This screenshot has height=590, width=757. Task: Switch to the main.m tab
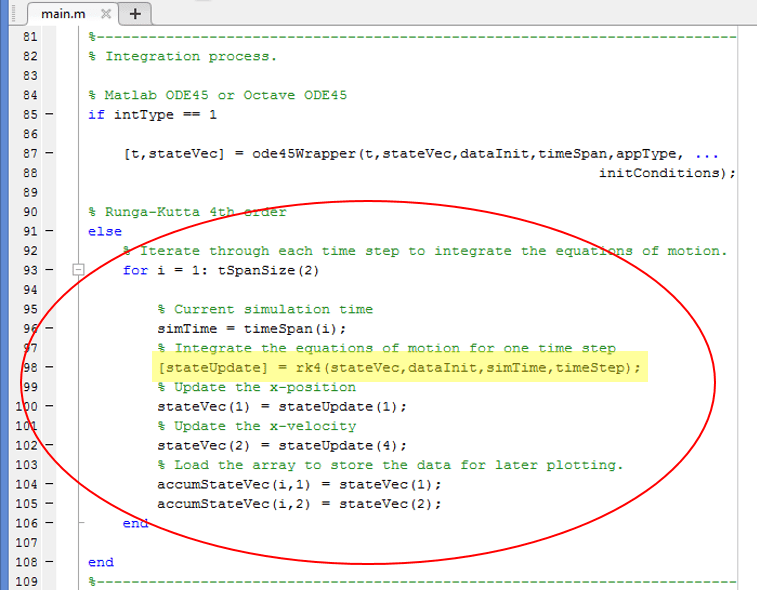point(62,13)
